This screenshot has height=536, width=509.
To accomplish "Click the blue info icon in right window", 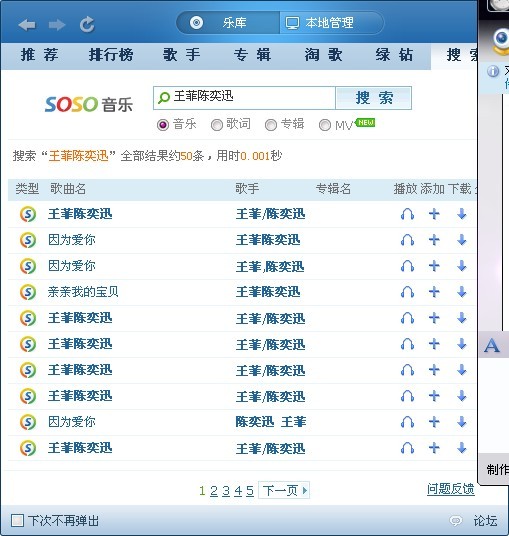I will (493, 71).
